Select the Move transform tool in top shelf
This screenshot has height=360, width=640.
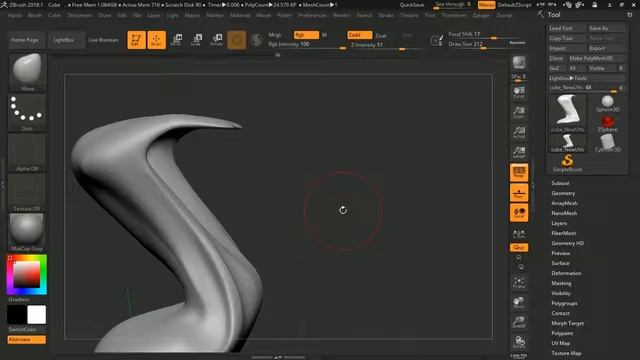pos(176,40)
